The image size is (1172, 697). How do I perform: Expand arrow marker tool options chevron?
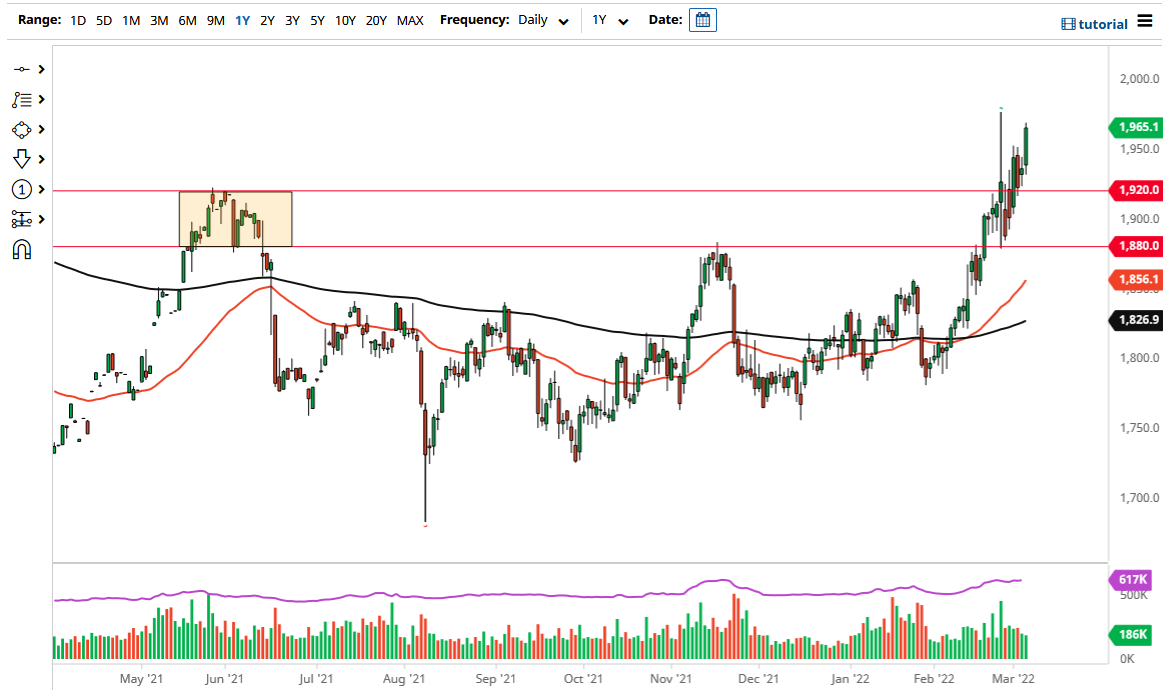coord(42,159)
